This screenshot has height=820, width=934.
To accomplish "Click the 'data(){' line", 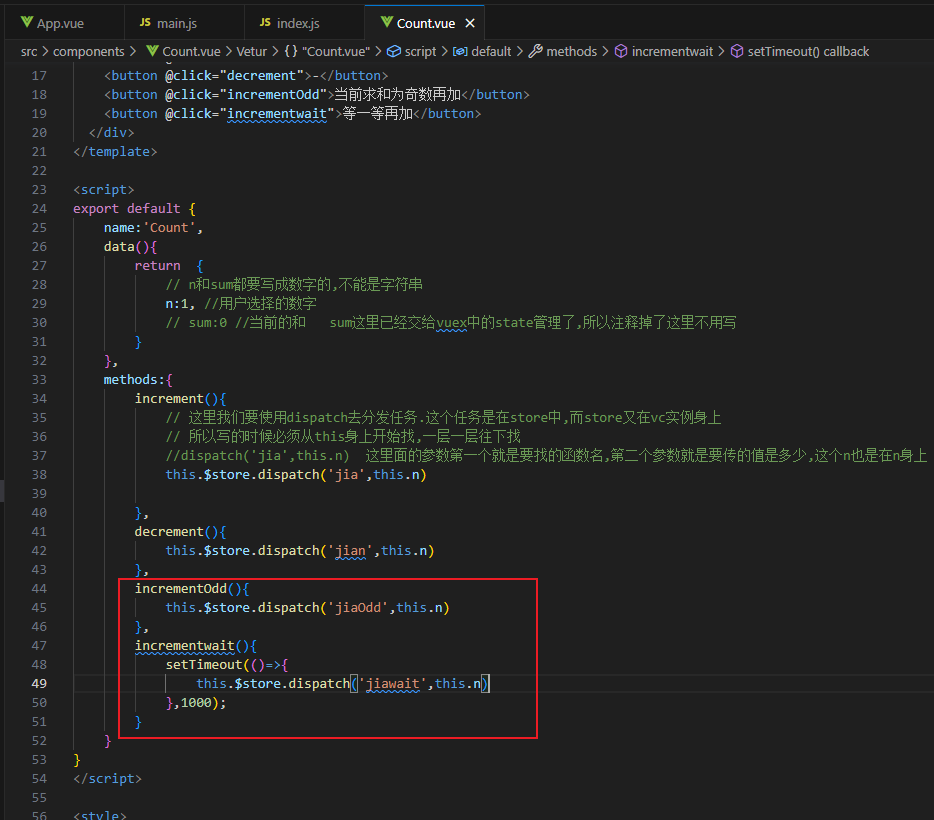I will (130, 247).
